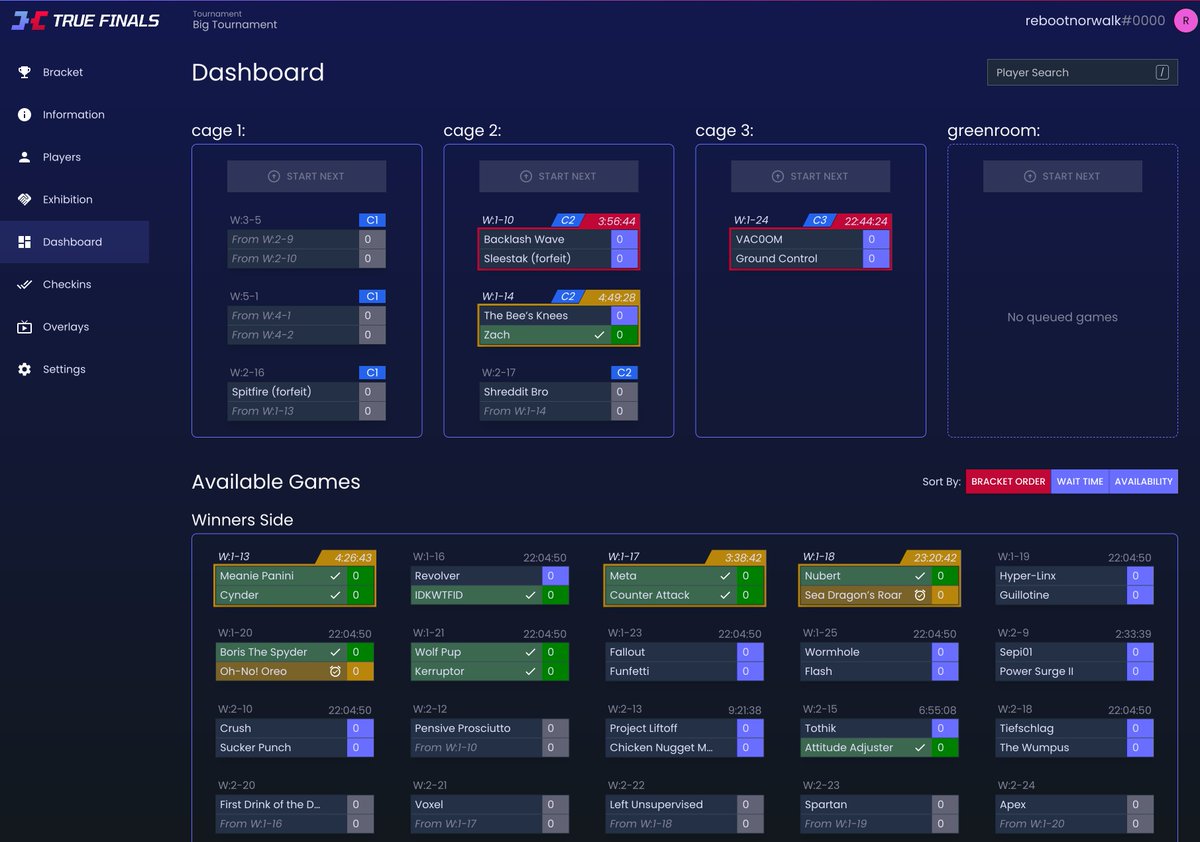The width and height of the screenshot is (1200, 842).
Task: Click C3 cage tag on game W:1-24
Action: (819, 220)
